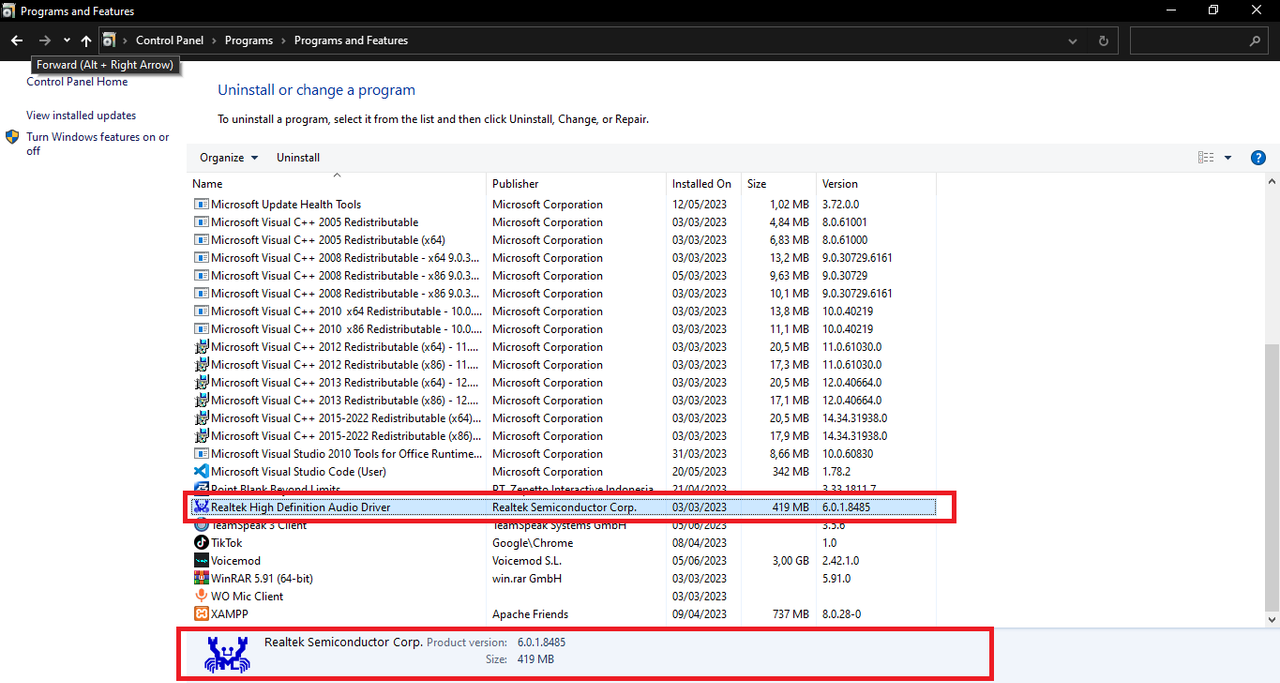Image resolution: width=1280 pixels, height=683 pixels.
Task: Open the Programs breadcrumb
Action: 249,41
